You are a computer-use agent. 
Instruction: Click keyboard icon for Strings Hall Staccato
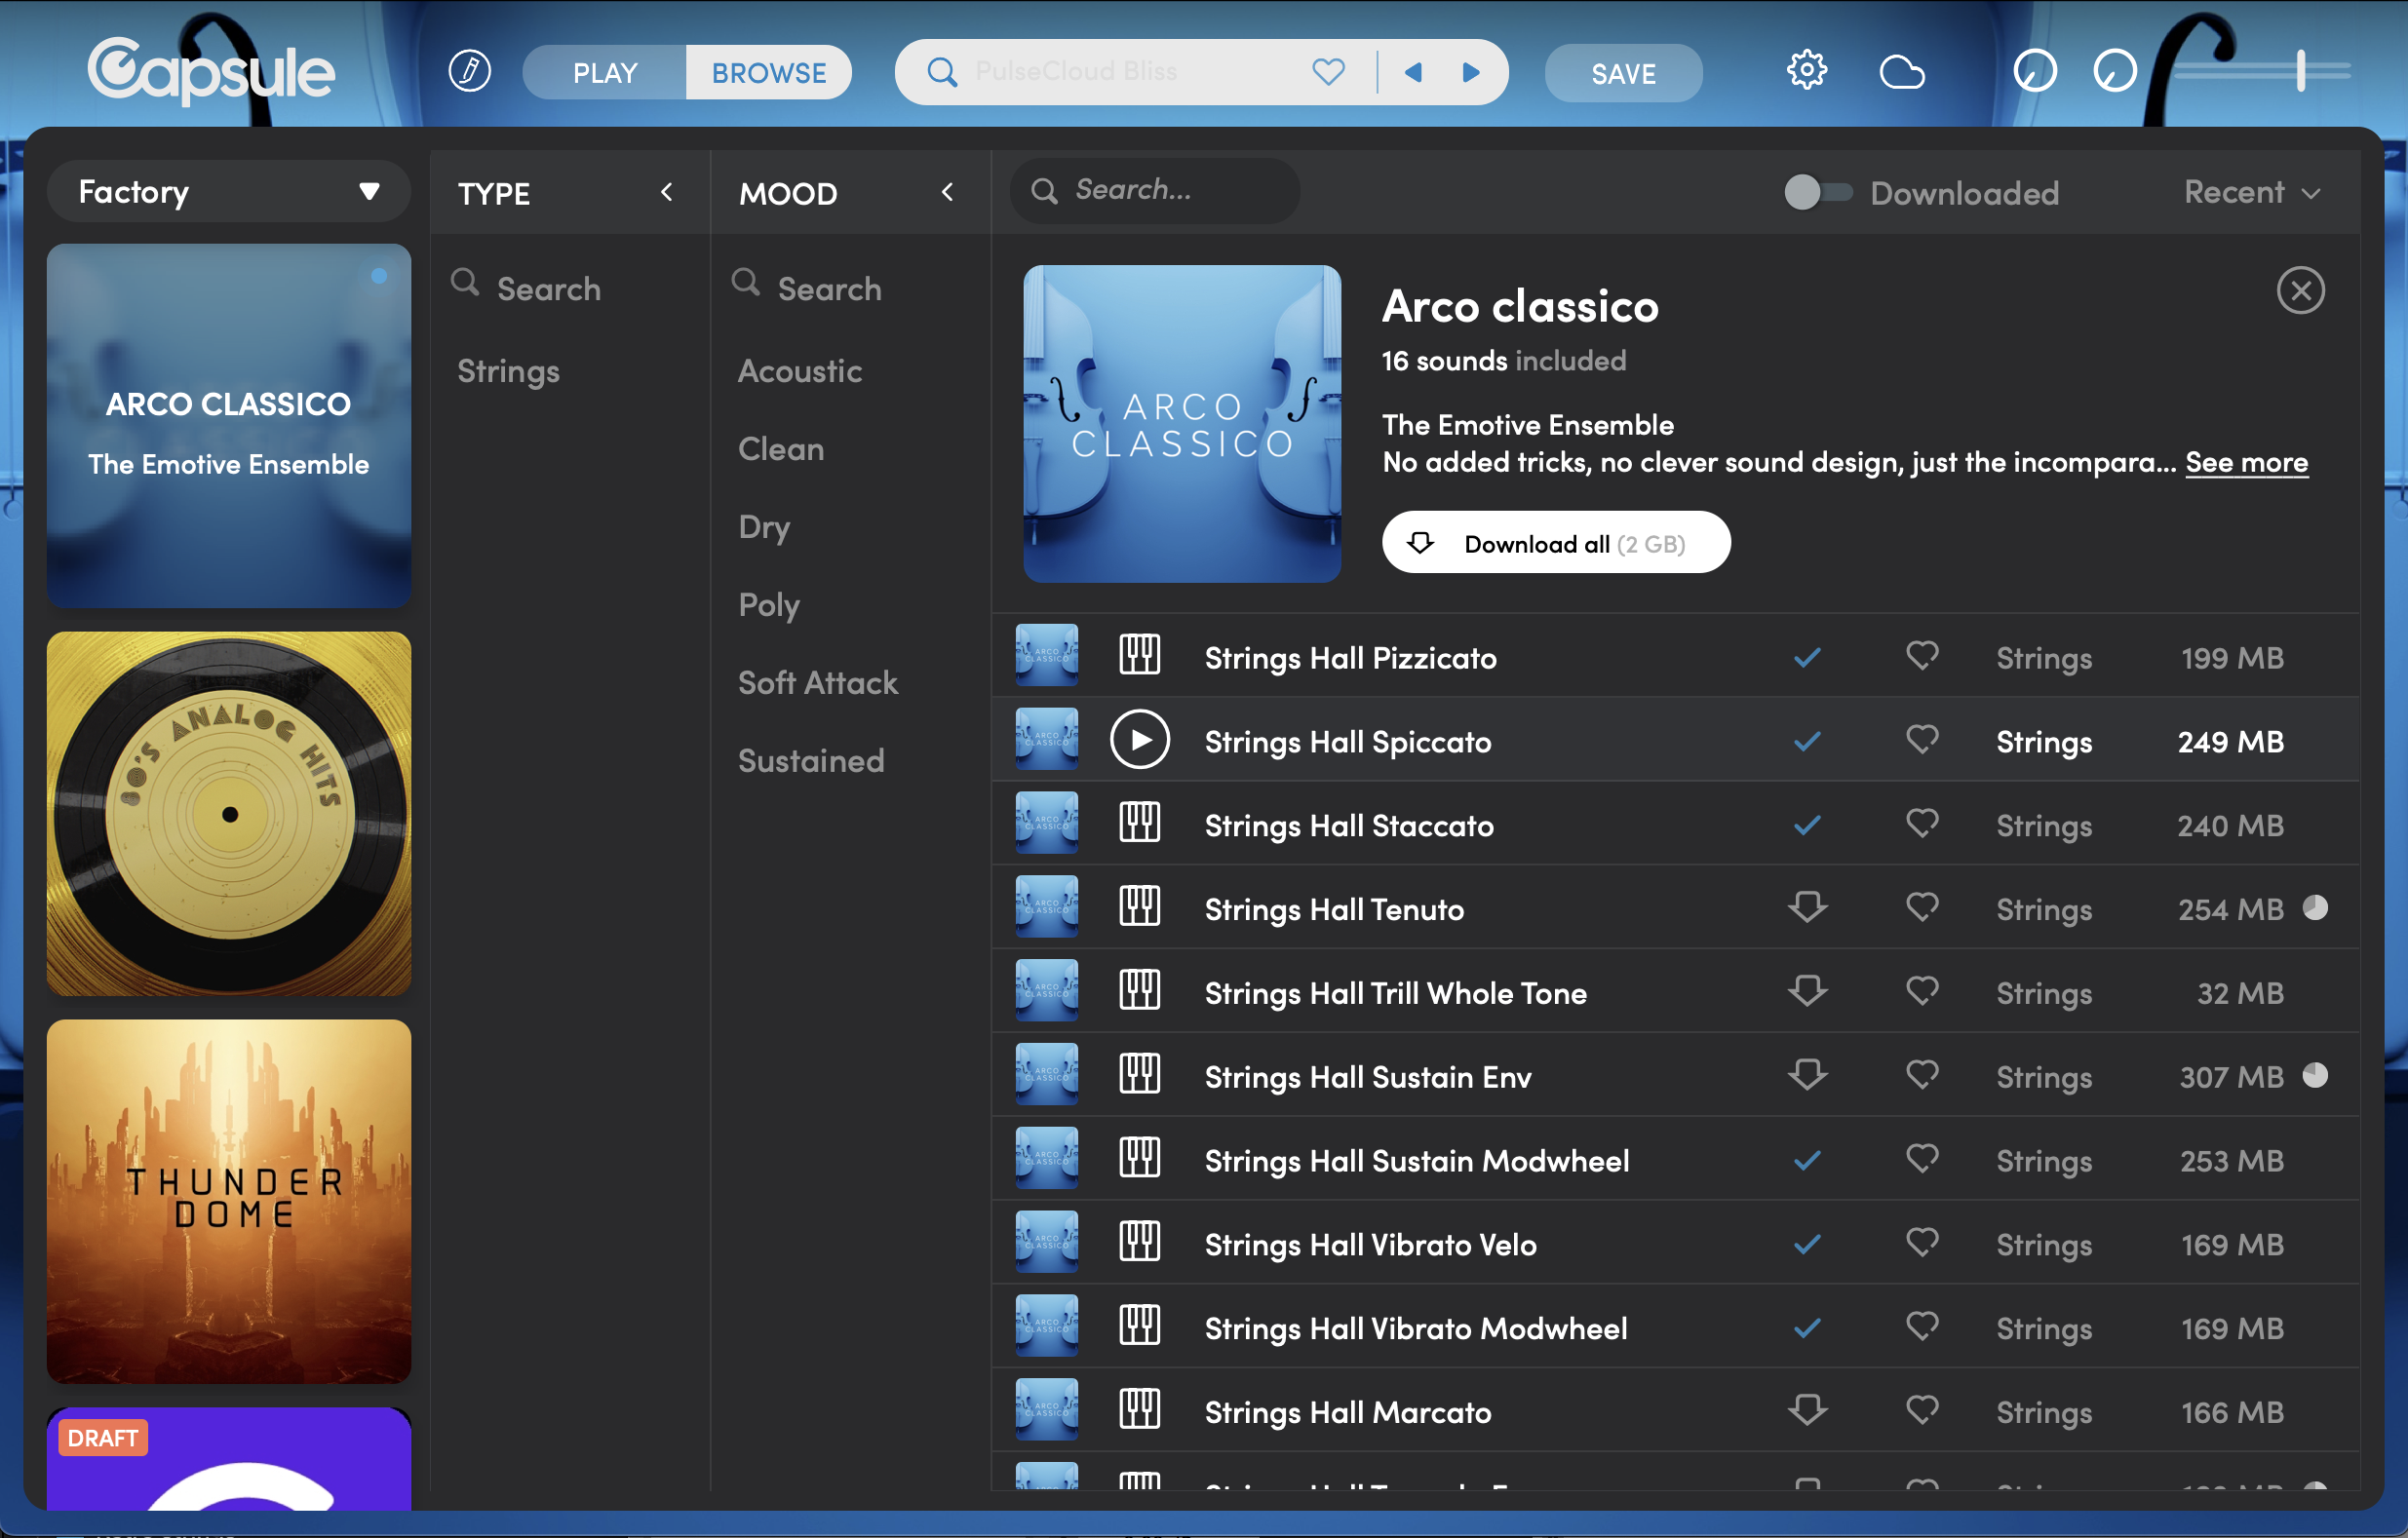tap(1139, 825)
